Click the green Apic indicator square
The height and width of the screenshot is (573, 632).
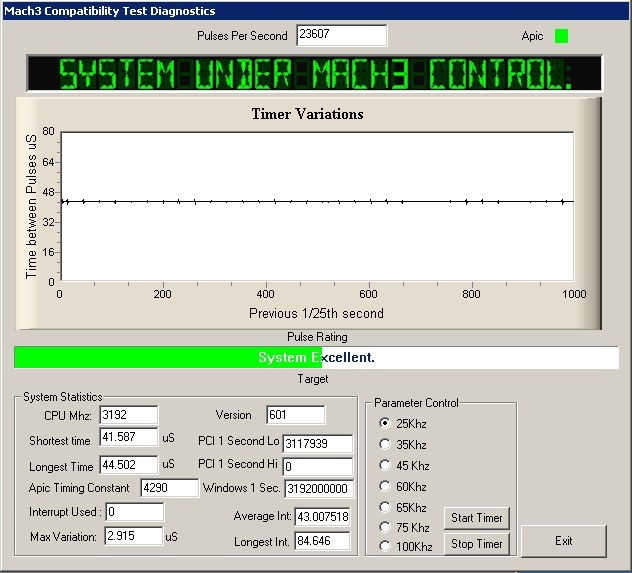point(561,36)
